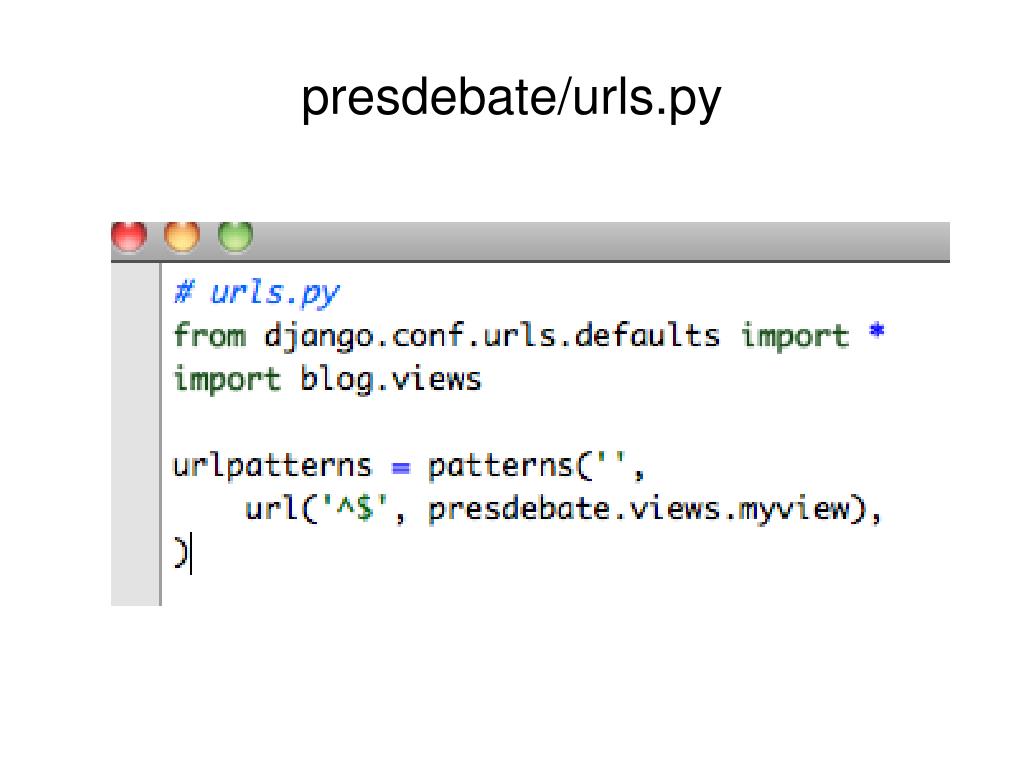Screen dimensions: 1024x768
Task: Click the 'patterns(' function call
Action: tap(511, 467)
